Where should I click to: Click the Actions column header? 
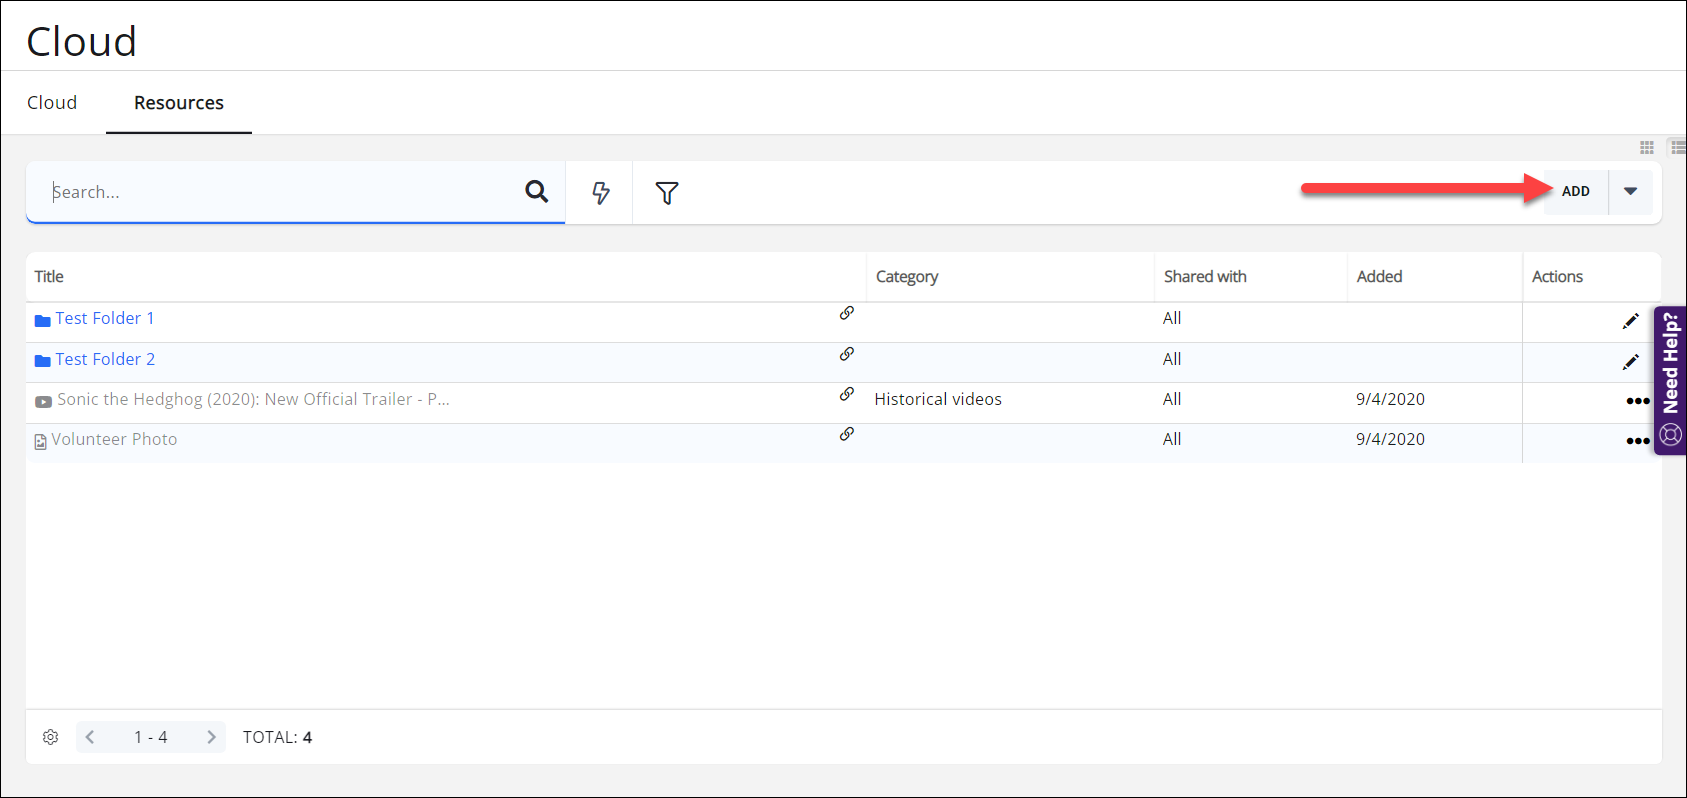coord(1557,276)
